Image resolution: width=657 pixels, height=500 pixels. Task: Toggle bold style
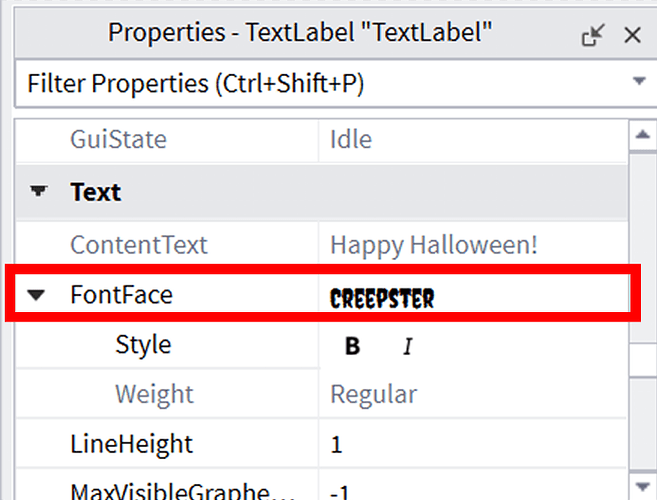(x=352, y=346)
